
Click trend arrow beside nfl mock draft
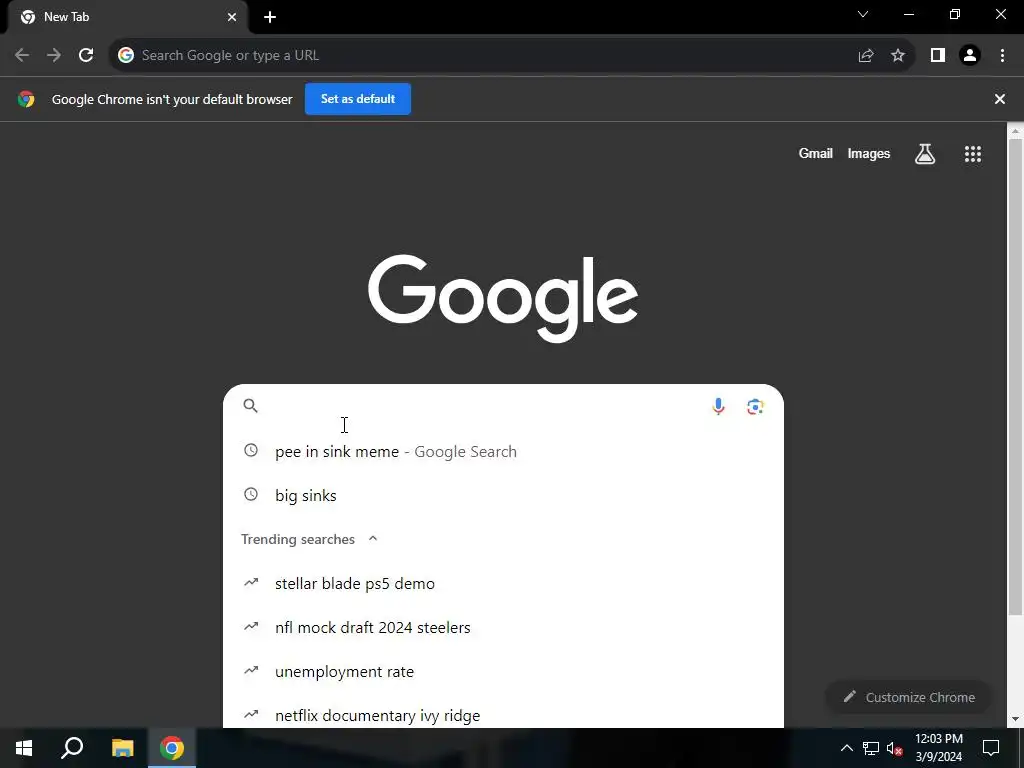coord(251,626)
